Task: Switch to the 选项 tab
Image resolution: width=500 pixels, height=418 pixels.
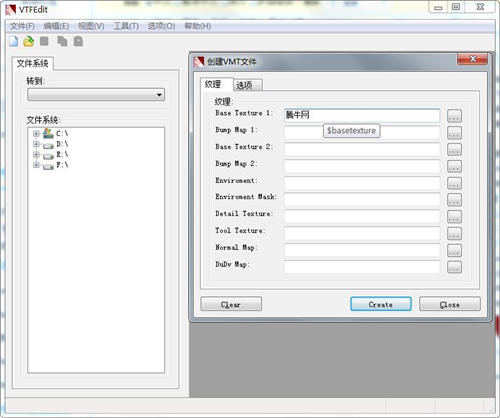Action: click(247, 85)
